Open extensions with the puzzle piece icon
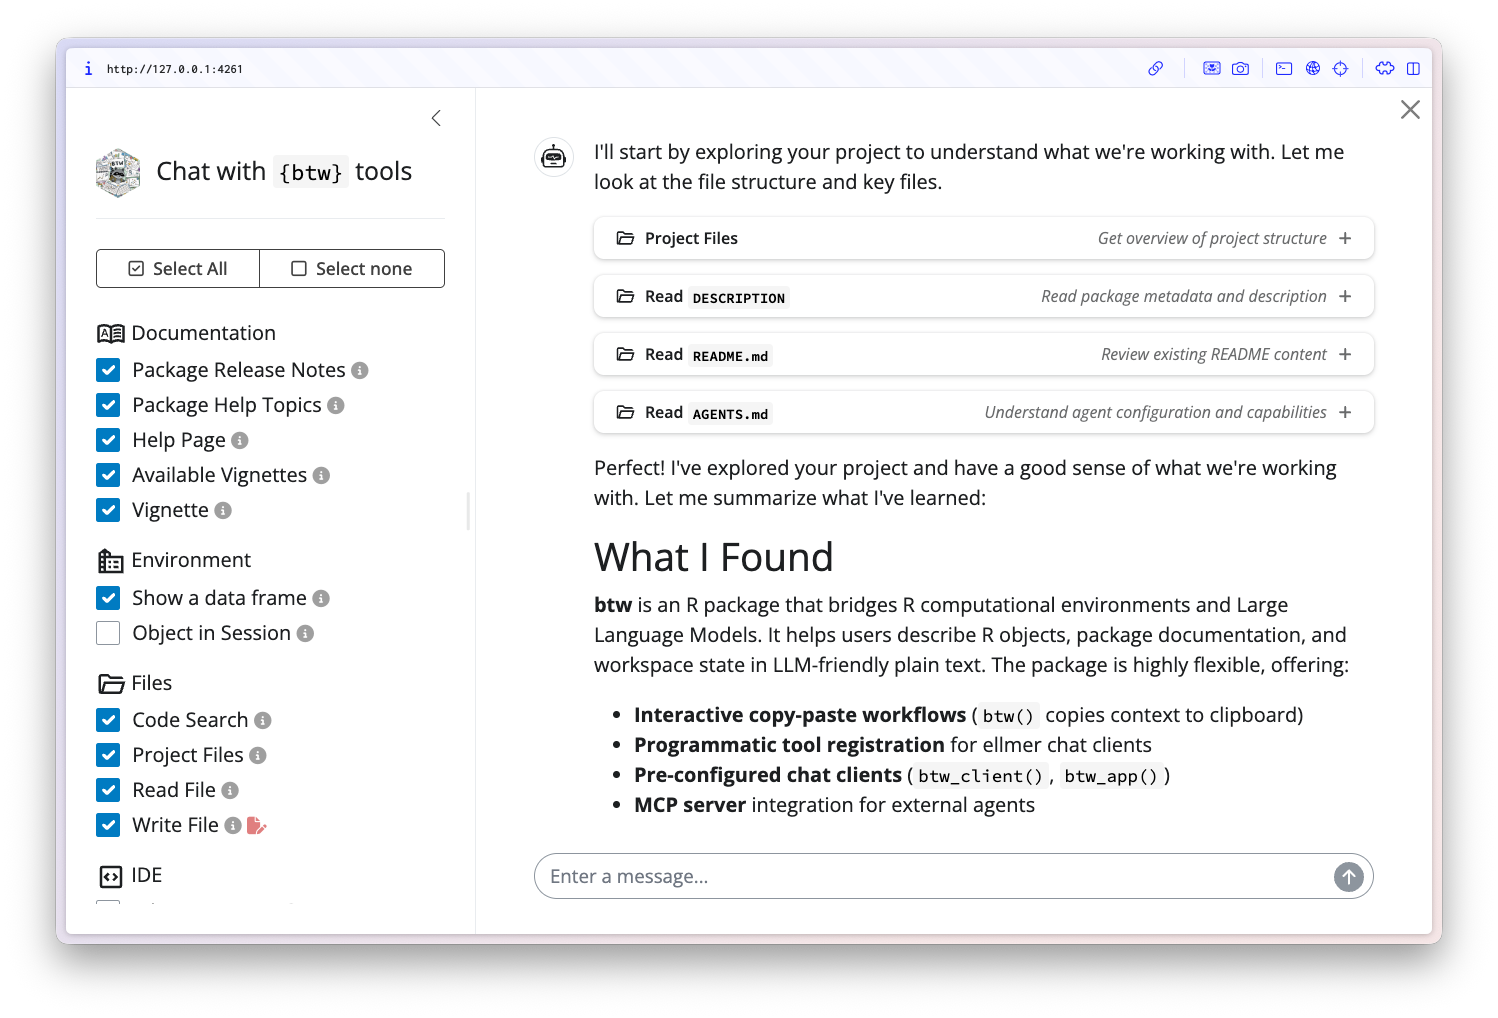 coord(1384,69)
